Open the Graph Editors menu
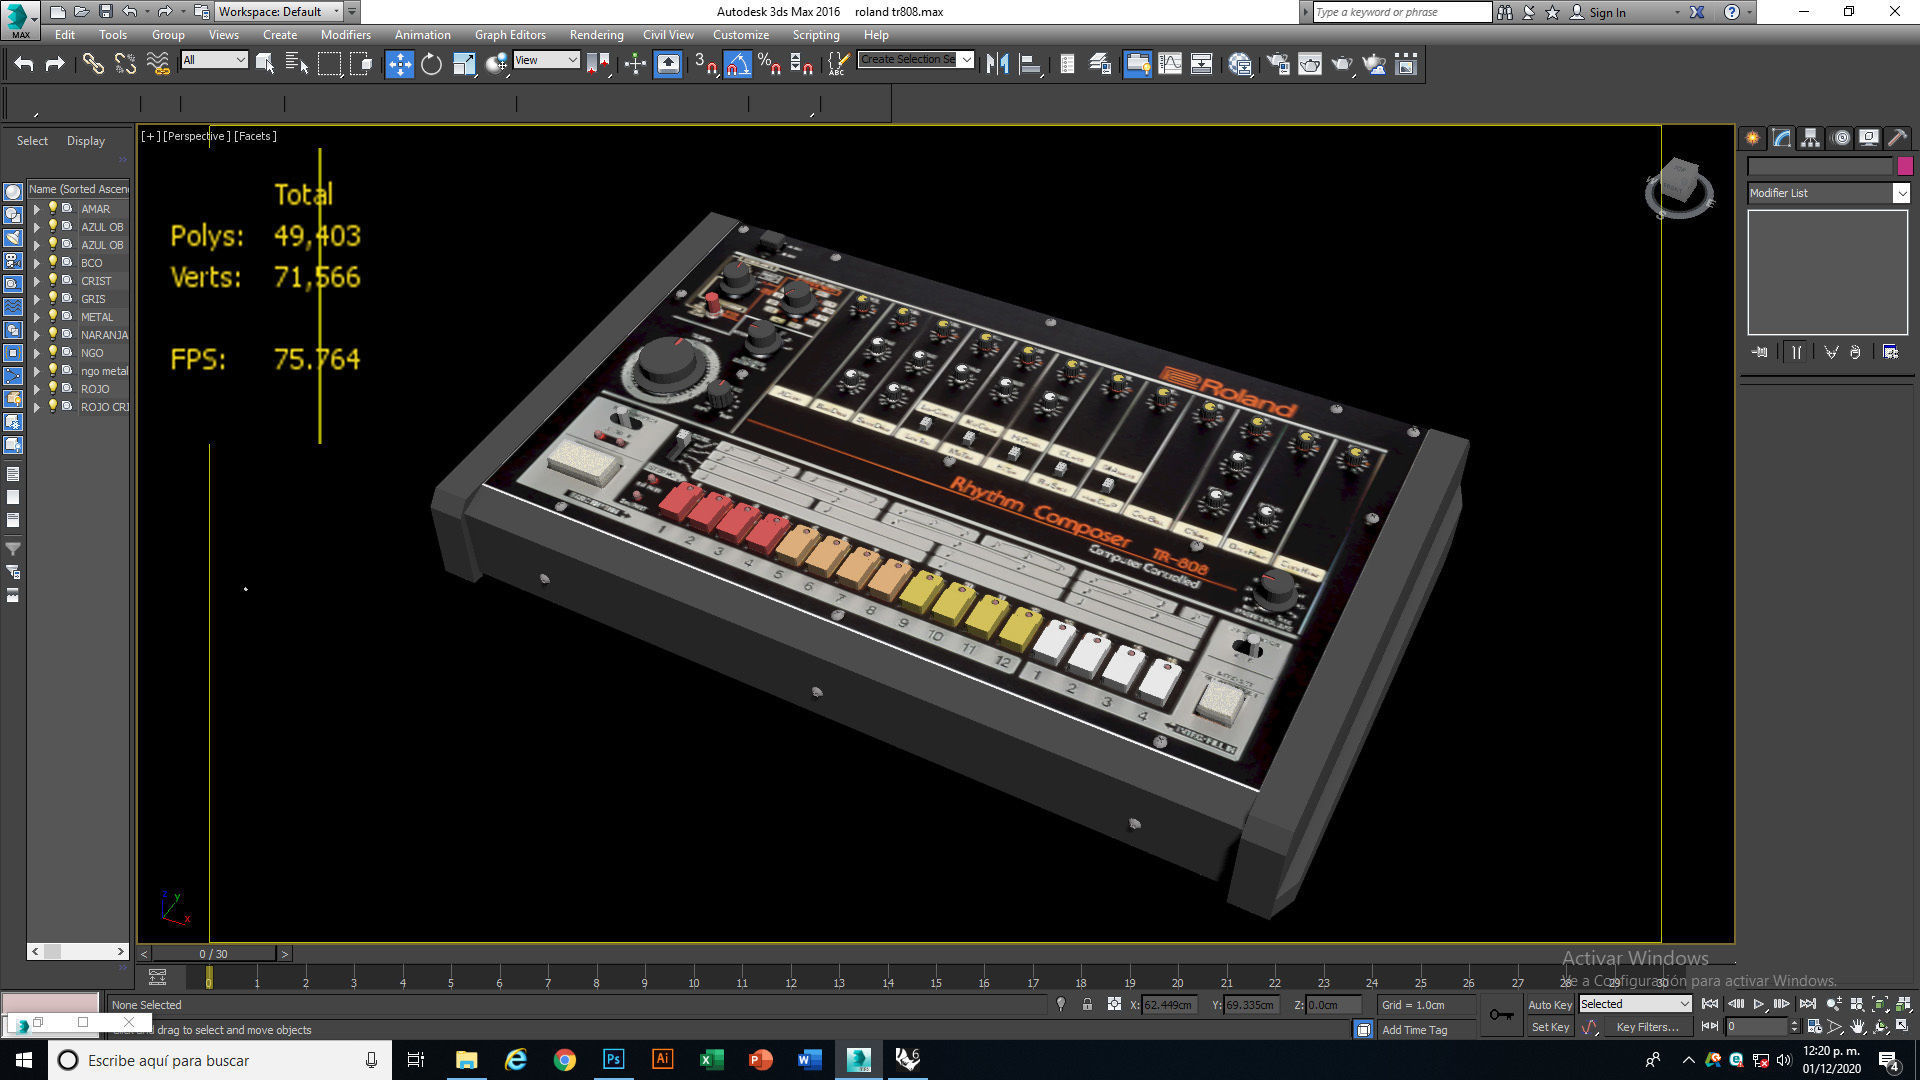 510,34
